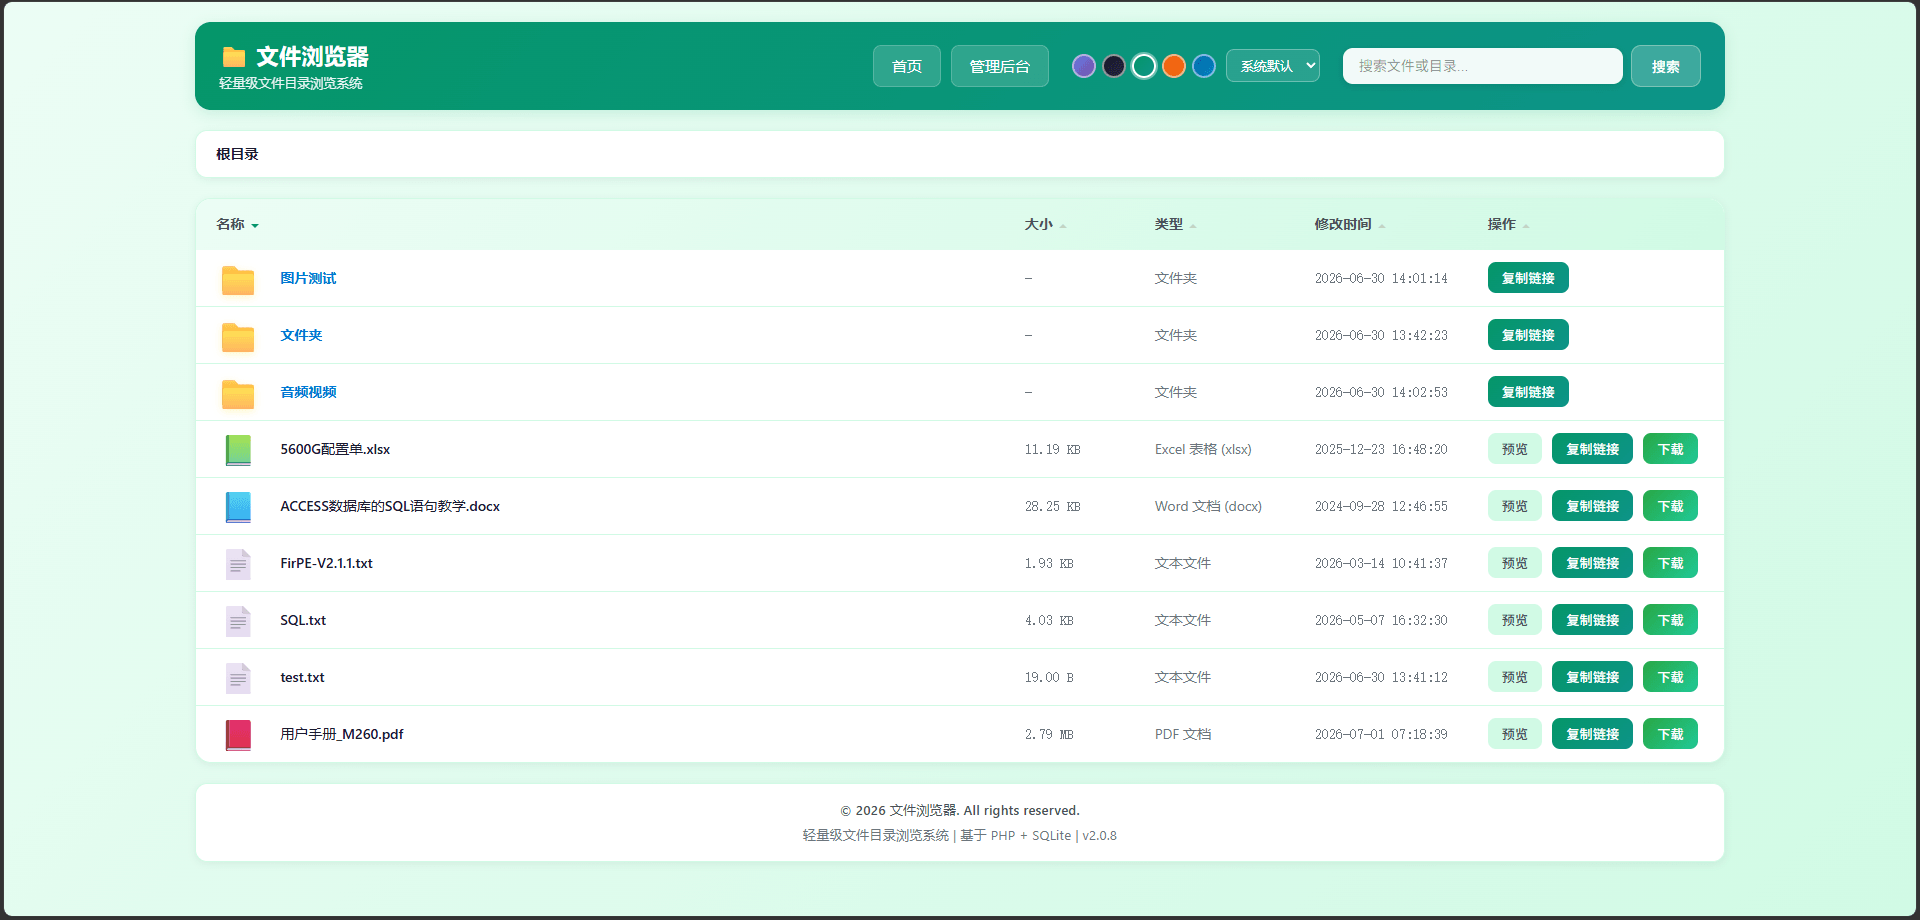
Task: Open the 系统默认 theme dropdown
Action: (1273, 66)
